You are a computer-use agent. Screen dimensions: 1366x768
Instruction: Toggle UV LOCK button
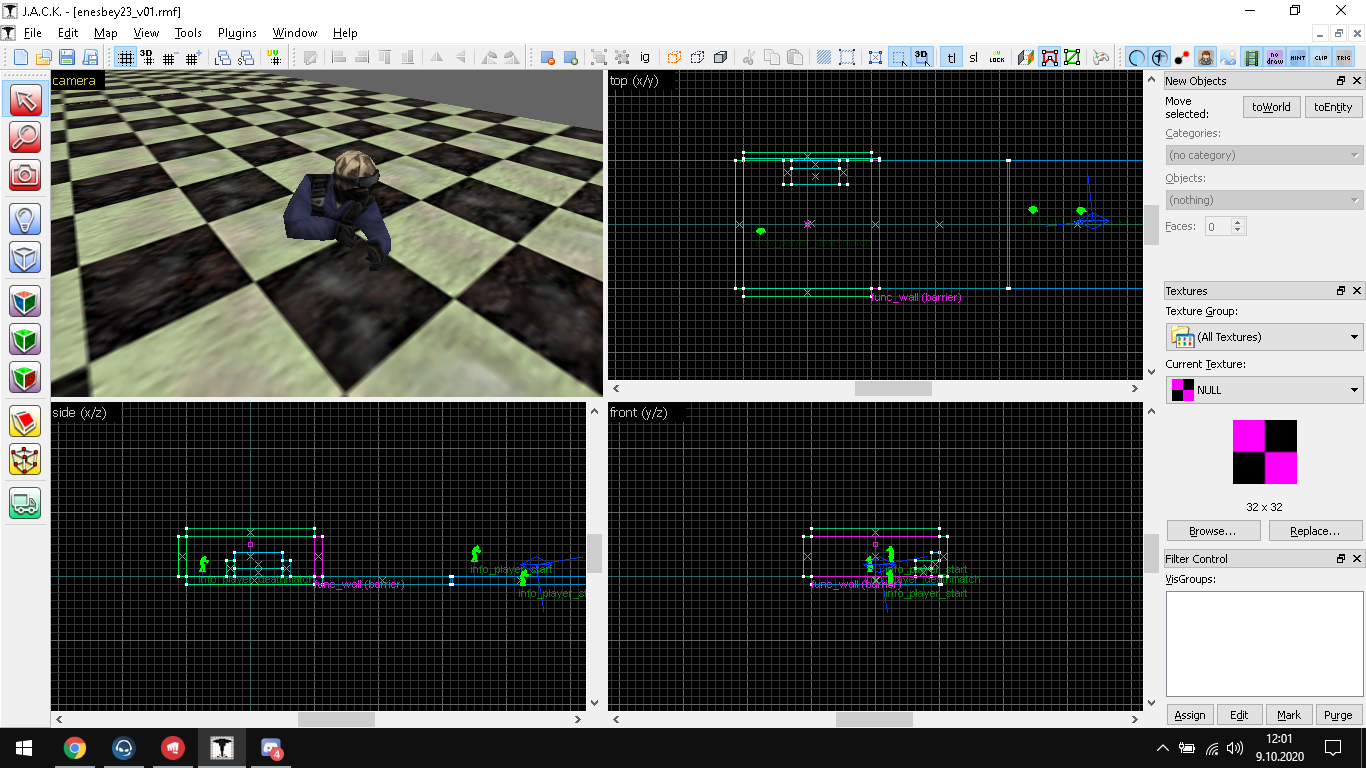tap(997, 57)
